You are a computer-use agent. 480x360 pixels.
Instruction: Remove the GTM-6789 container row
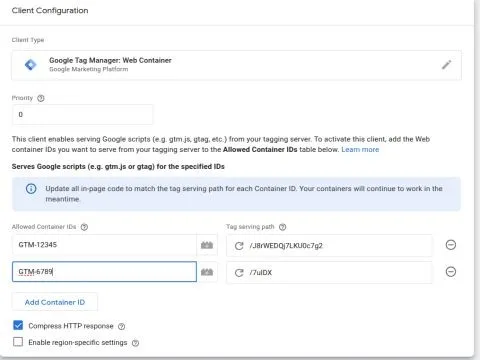coord(451,272)
